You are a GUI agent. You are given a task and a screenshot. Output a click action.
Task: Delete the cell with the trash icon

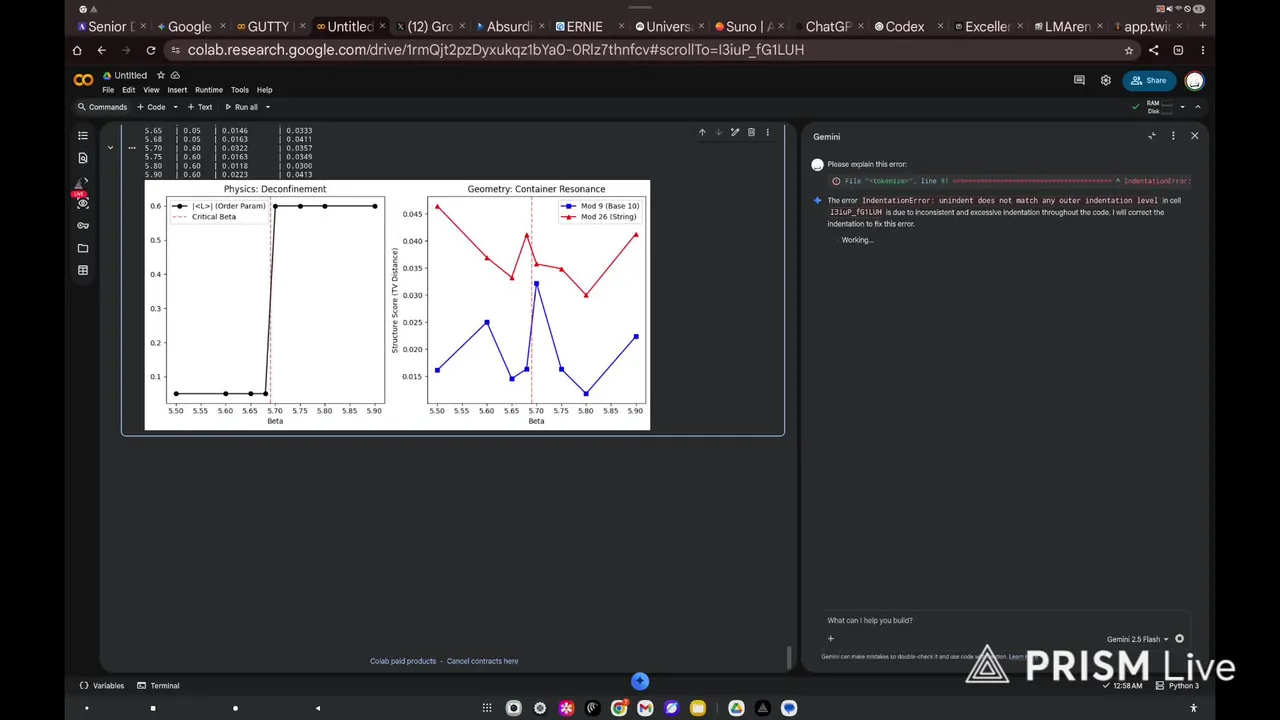coord(751,132)
